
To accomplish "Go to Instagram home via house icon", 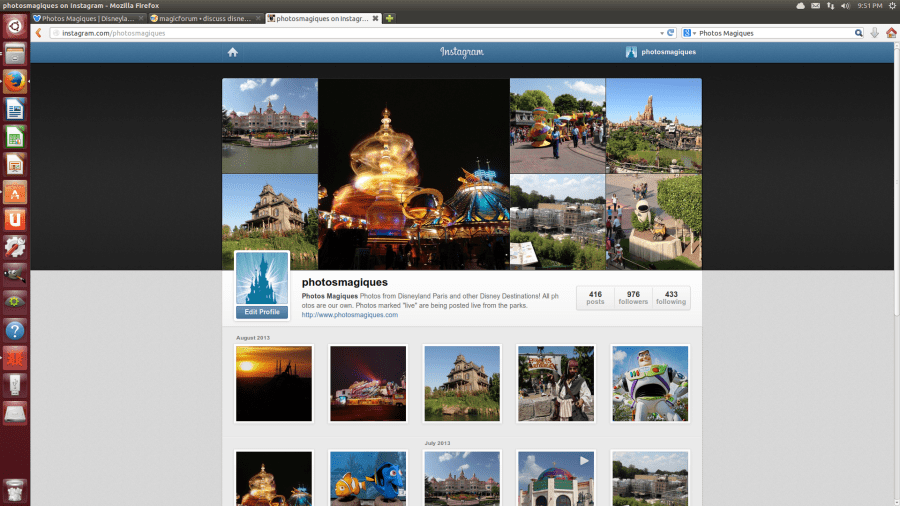I will (x=232, y=52).
